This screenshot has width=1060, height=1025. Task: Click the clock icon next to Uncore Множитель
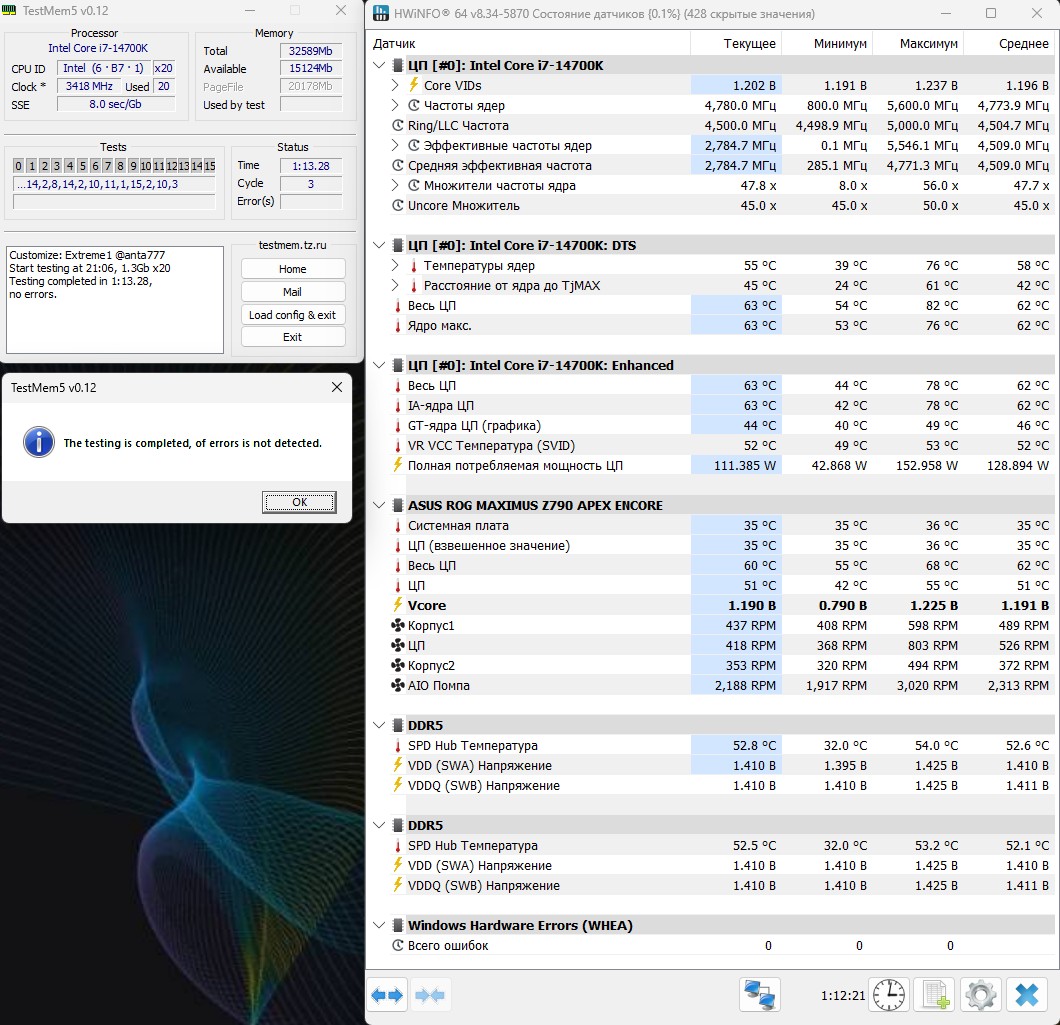click(x=398, y=205)
